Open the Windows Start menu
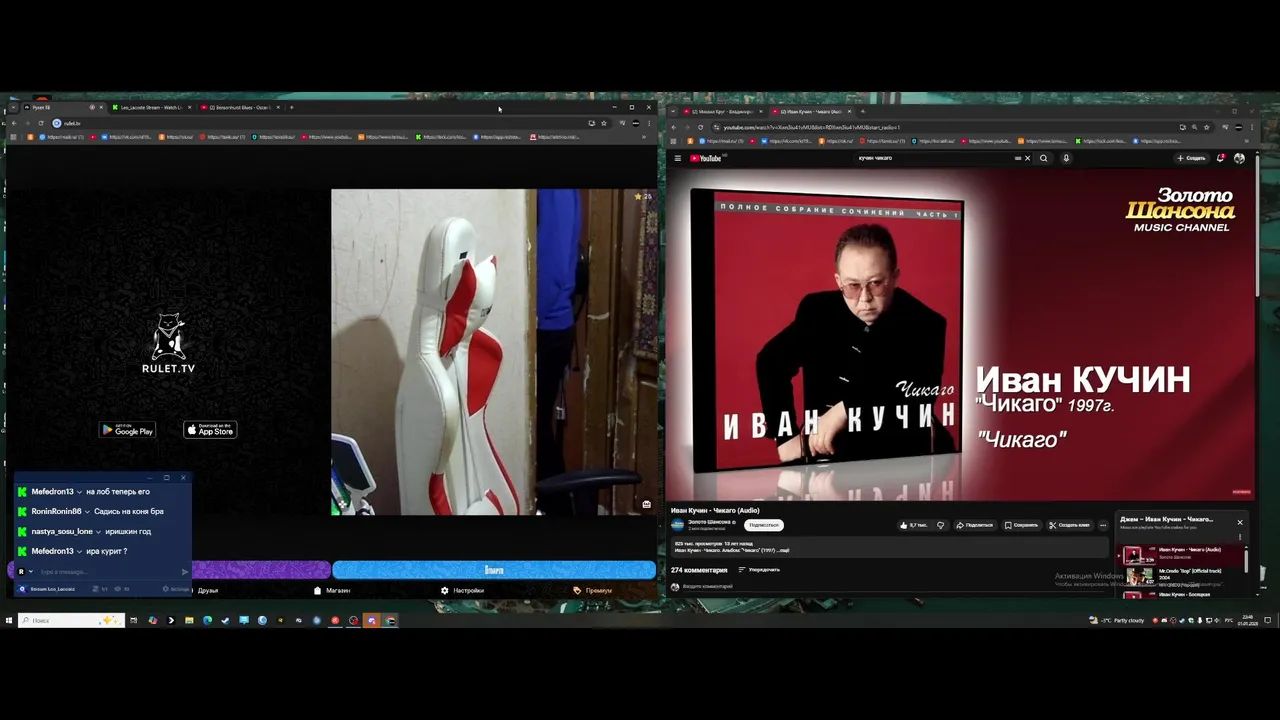The image size is (1280, 720). click(x=9, y=620)
